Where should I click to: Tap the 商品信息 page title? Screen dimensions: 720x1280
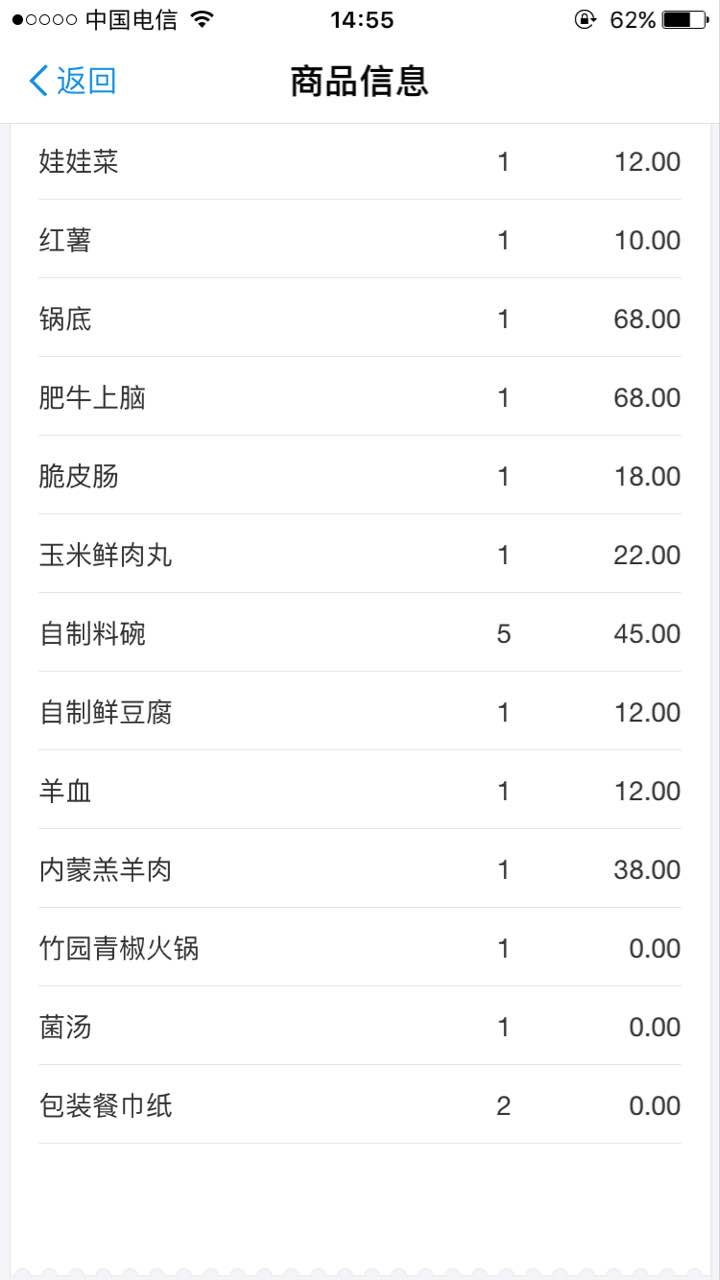pos(359,81)
